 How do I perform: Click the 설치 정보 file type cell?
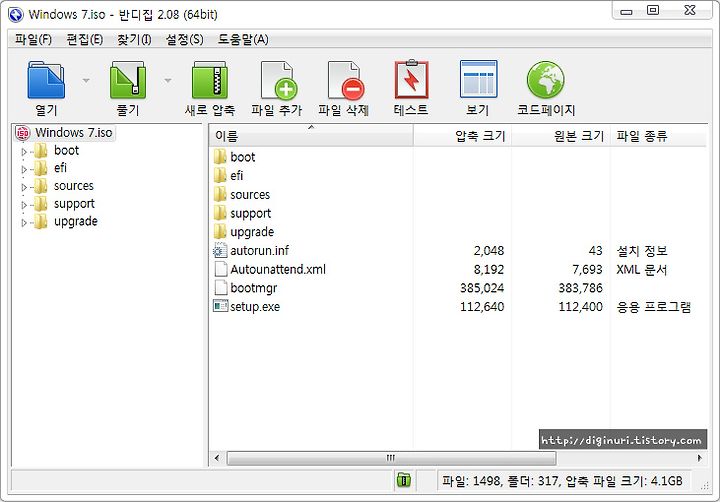point(641,251)
